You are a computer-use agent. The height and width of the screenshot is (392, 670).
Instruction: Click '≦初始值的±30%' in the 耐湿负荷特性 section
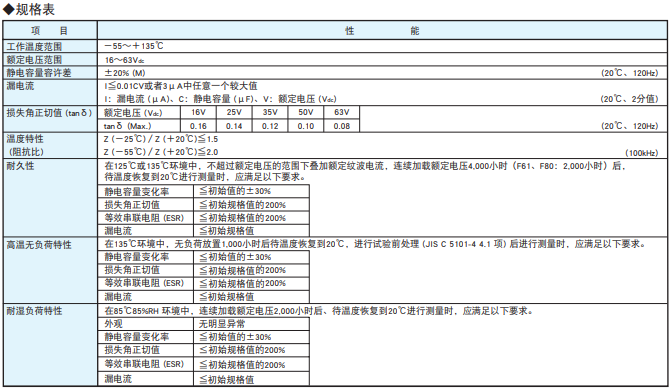(235, 337)
